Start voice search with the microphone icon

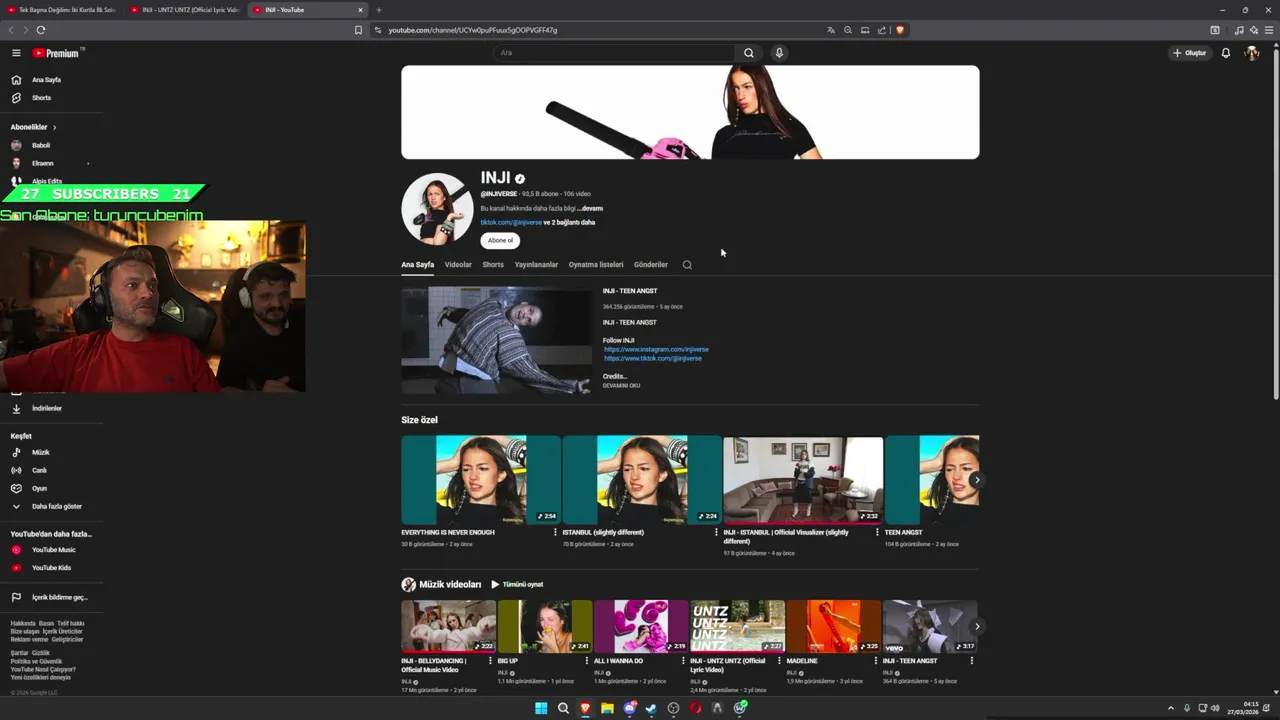click(x=779, y=53)
